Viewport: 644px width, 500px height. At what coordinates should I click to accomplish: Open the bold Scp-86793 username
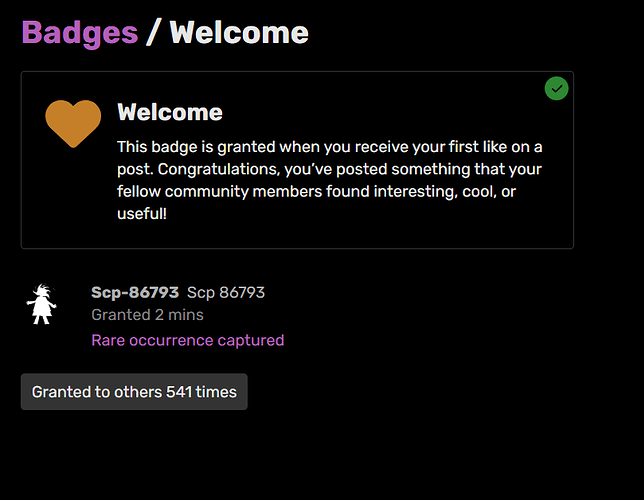tap(135, 293)
